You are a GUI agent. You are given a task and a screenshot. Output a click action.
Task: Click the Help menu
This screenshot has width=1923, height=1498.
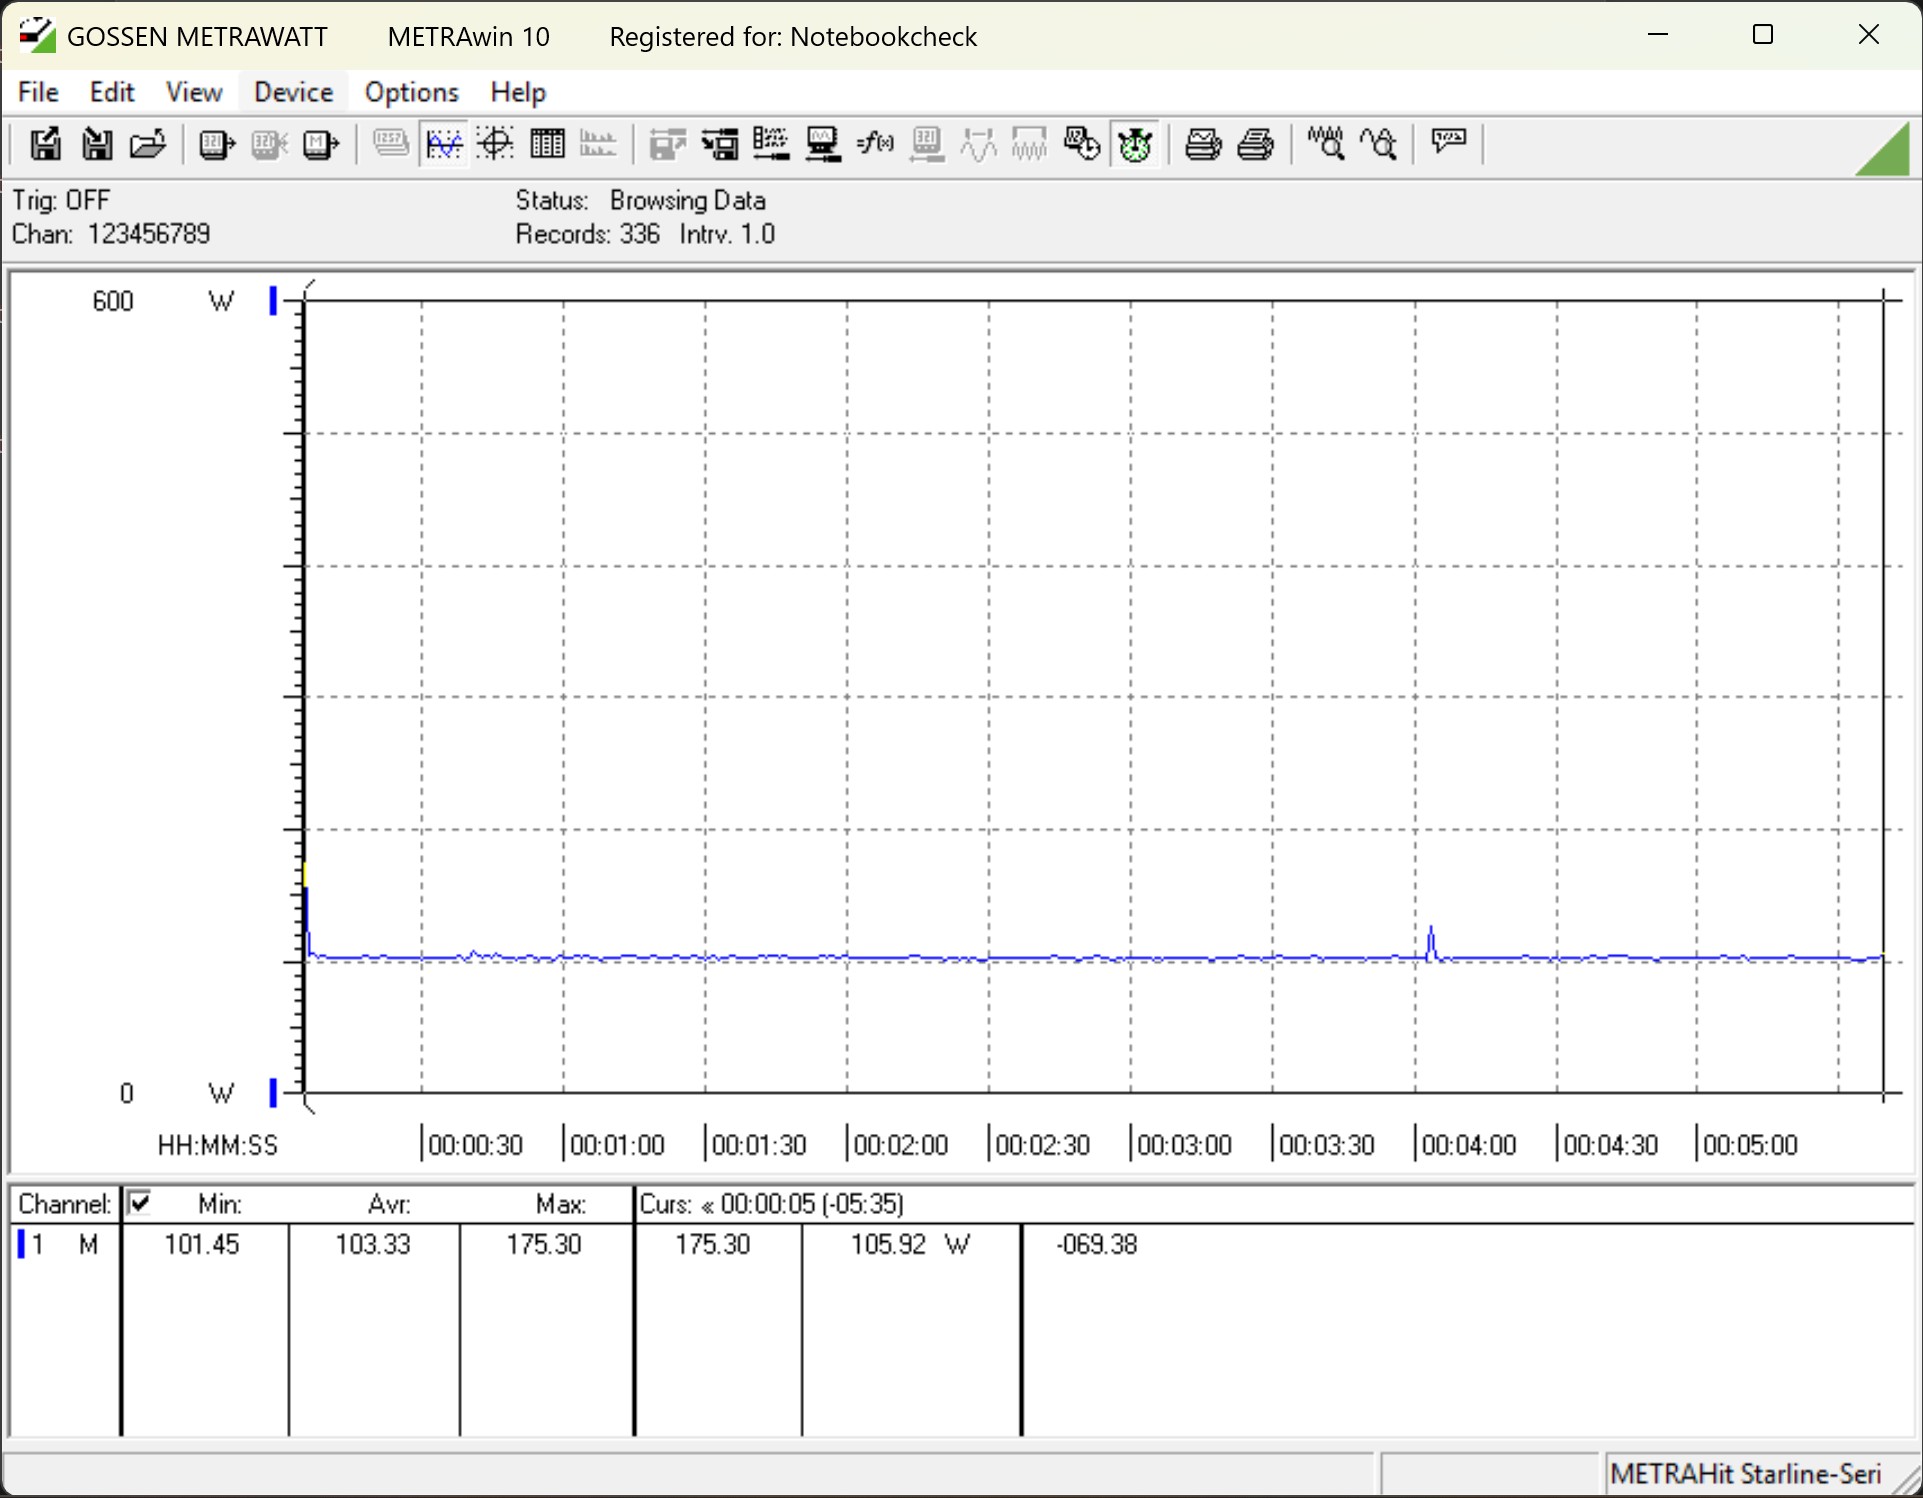point(517,92)
